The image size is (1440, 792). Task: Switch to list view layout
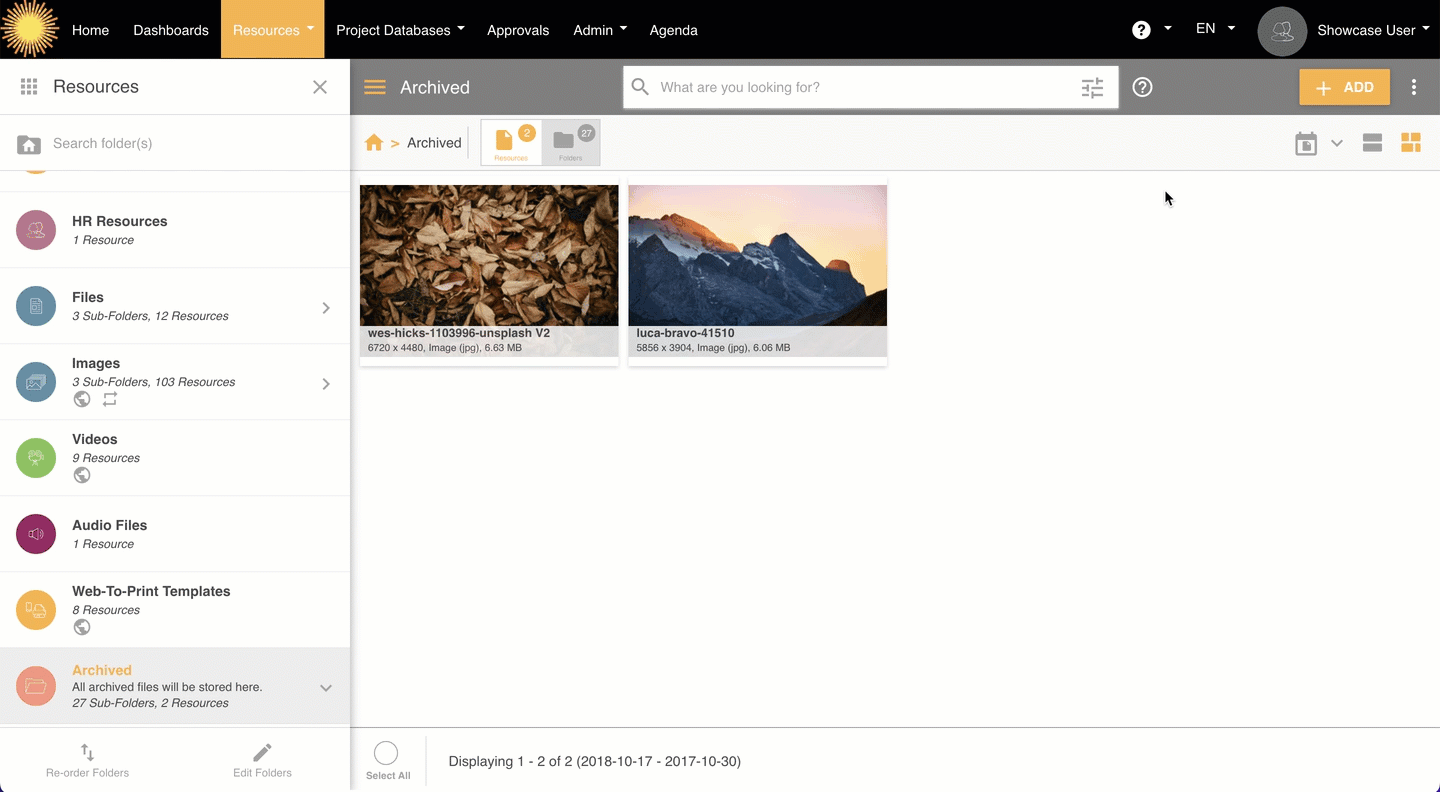1372,143
